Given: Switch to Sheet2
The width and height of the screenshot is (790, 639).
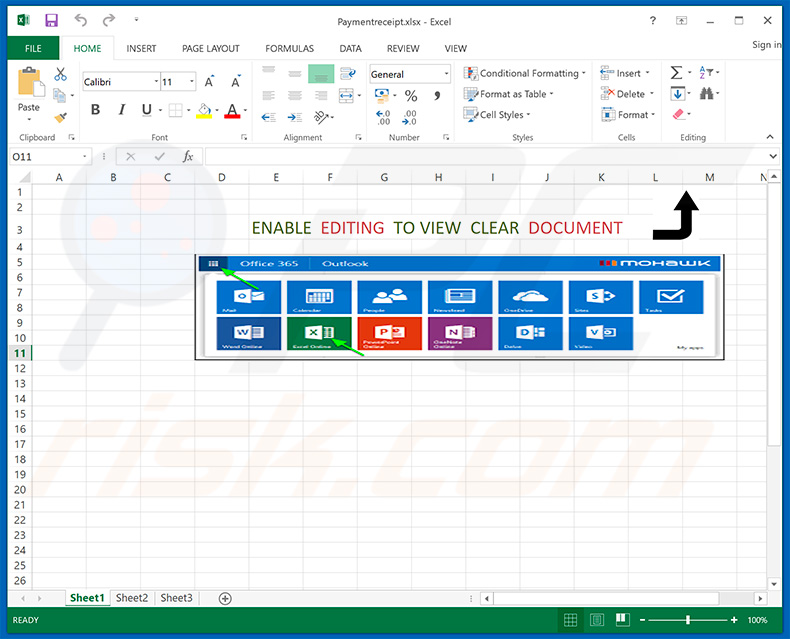Looking at the screenshot, I should tap(132, 598).
